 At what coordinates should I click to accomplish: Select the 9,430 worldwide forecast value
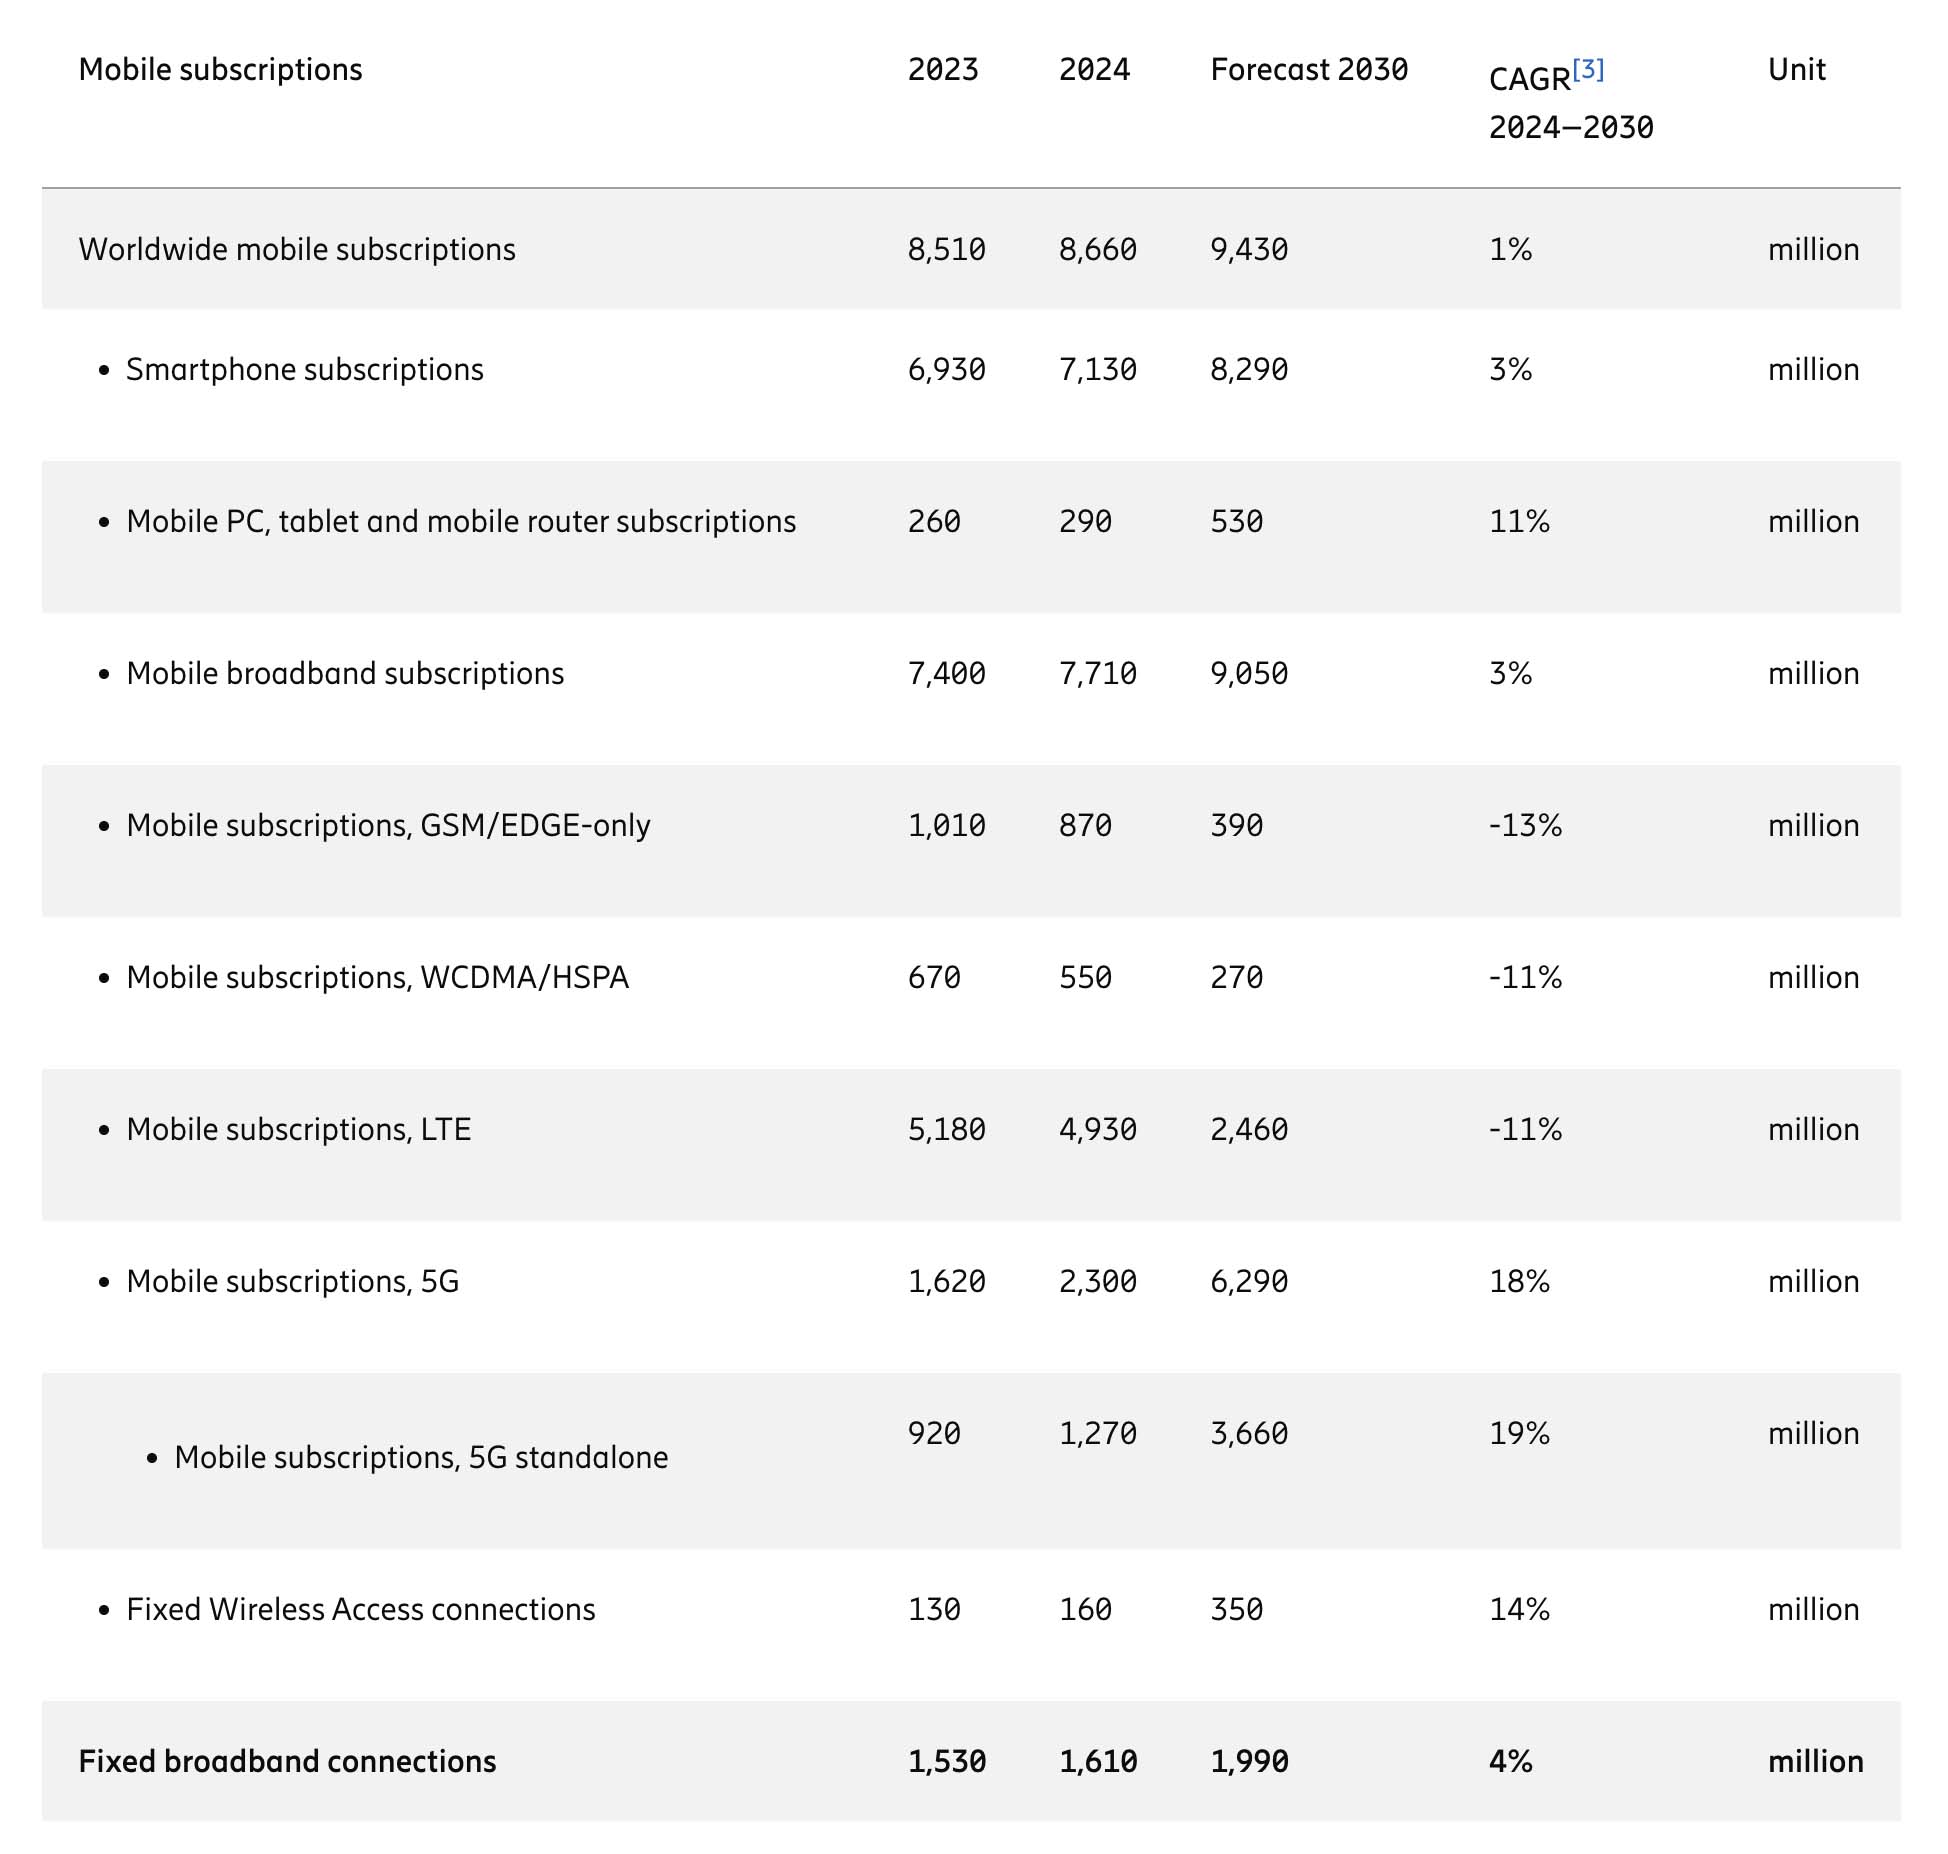[x=1249, y=249]
